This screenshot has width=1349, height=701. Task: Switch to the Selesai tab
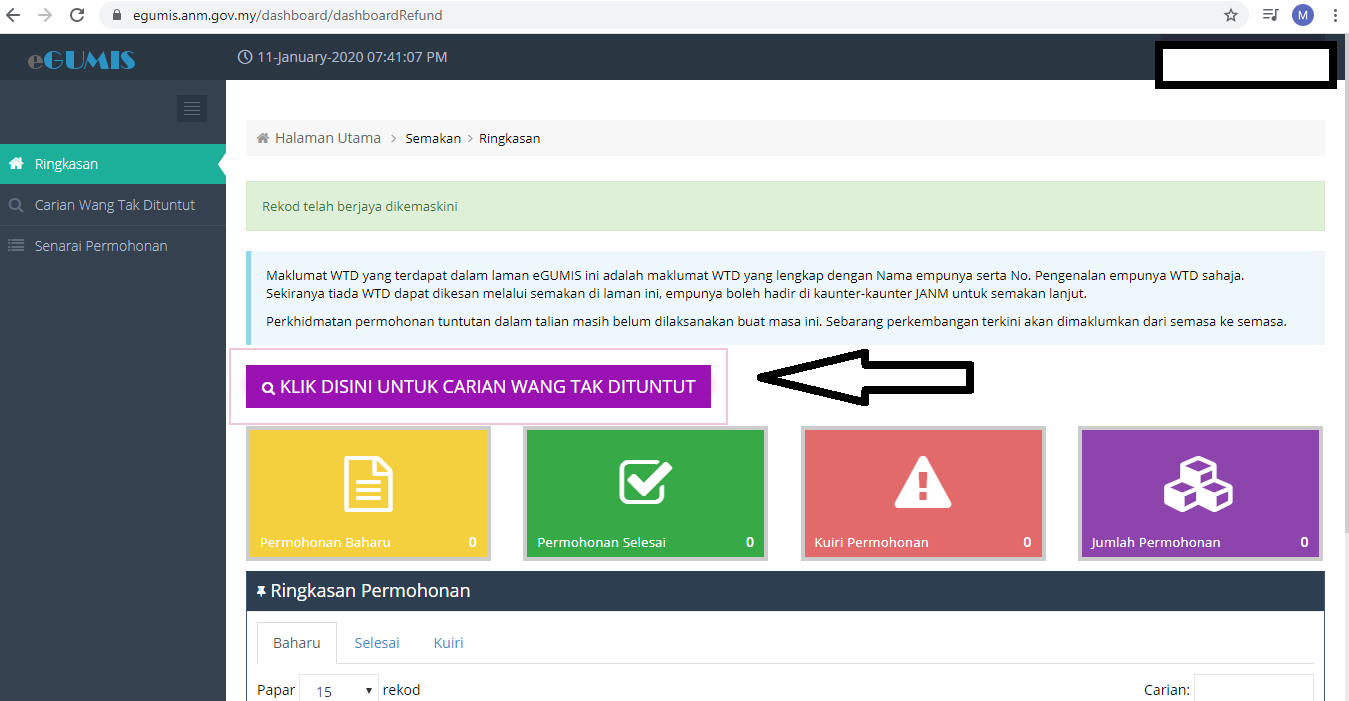(x=377, y=643)
